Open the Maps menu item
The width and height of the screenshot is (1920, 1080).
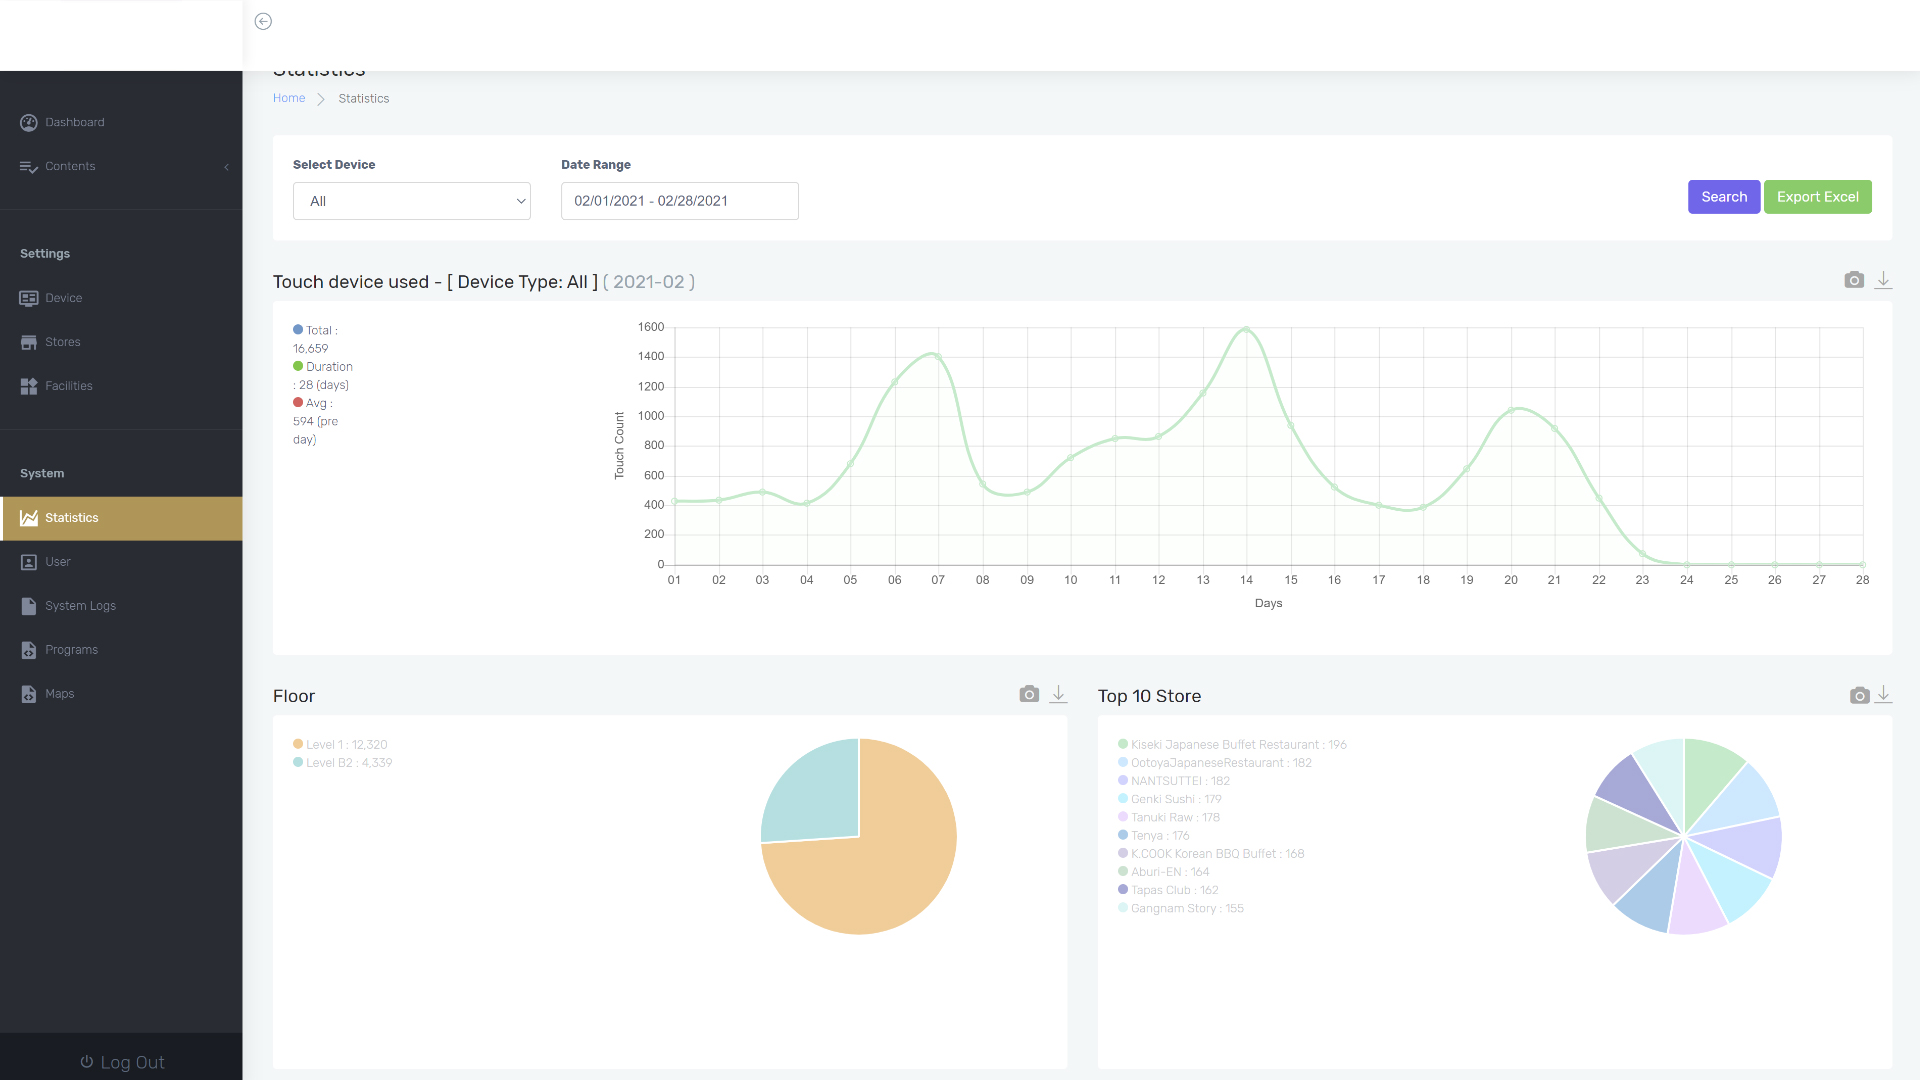coord(59,694)
